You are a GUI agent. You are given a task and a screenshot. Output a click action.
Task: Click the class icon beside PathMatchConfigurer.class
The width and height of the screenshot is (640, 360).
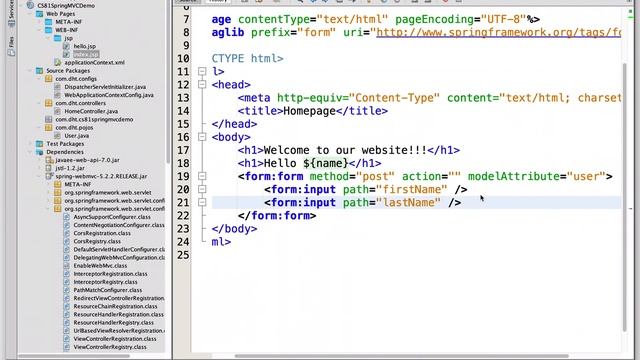[x=67, y=290]
